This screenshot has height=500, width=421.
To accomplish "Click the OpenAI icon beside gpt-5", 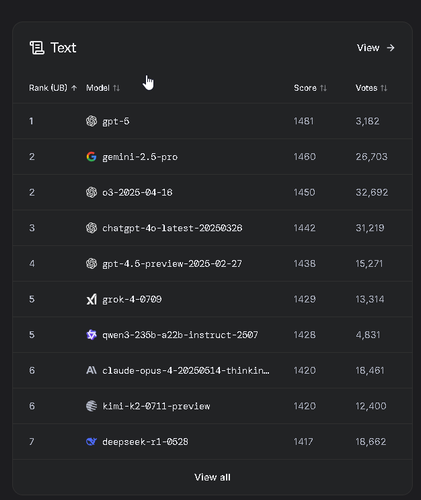I will pos(91,121).
